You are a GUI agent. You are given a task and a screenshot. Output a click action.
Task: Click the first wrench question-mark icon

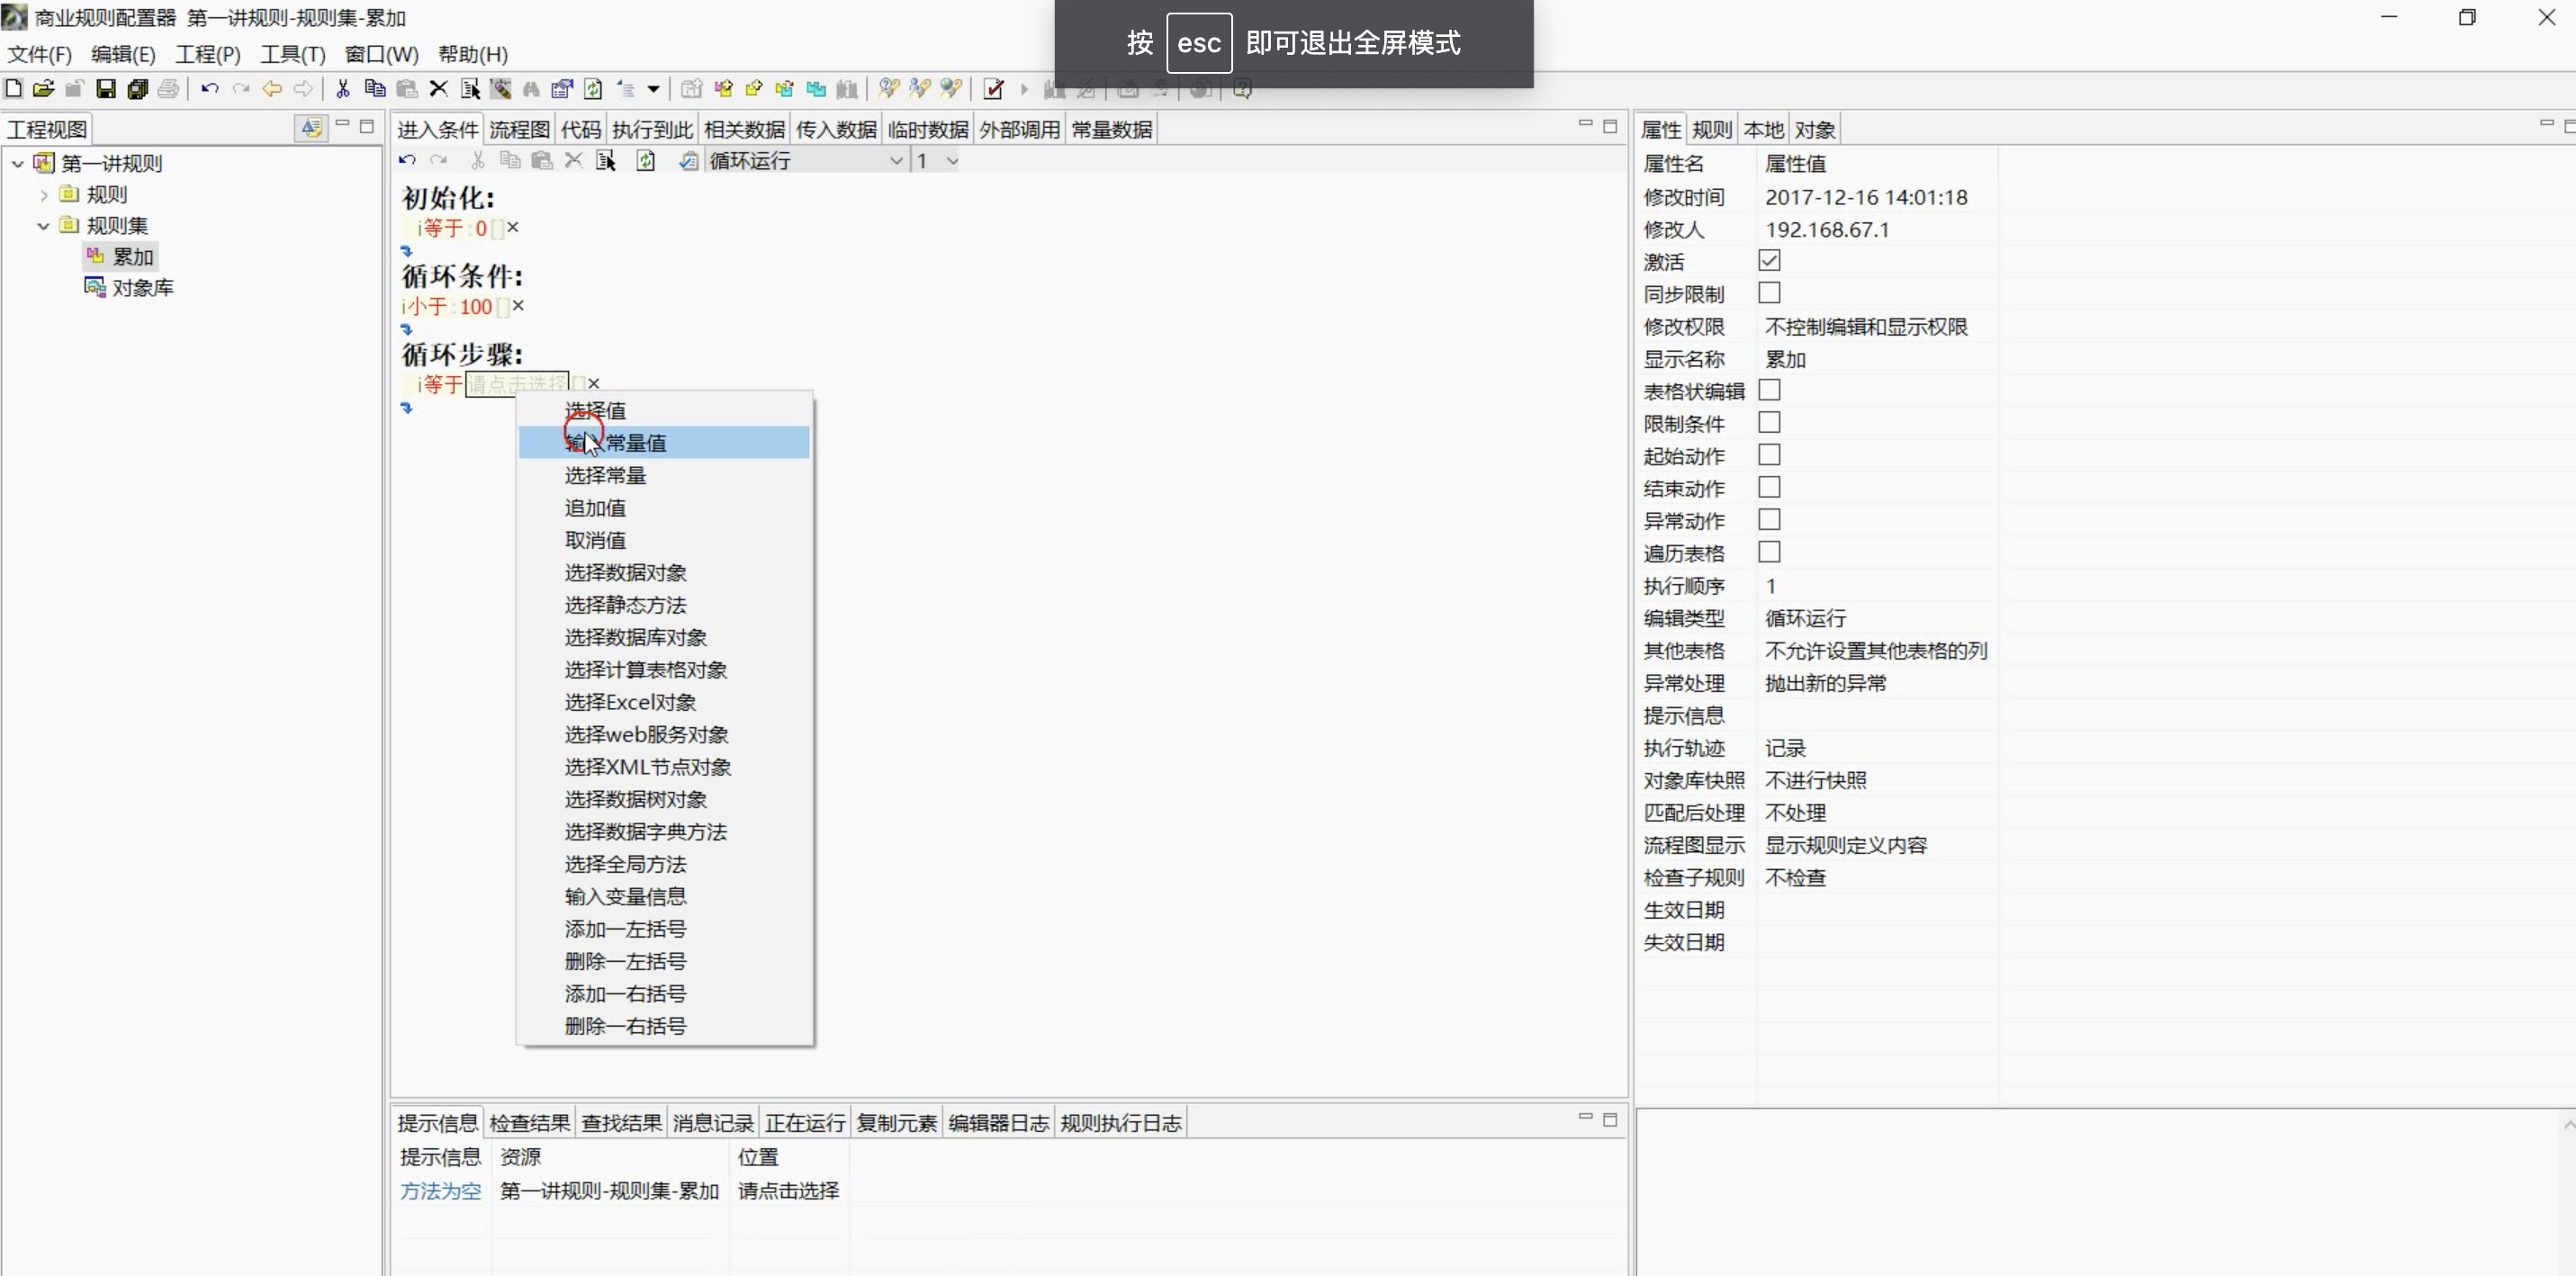click(888, 89)
